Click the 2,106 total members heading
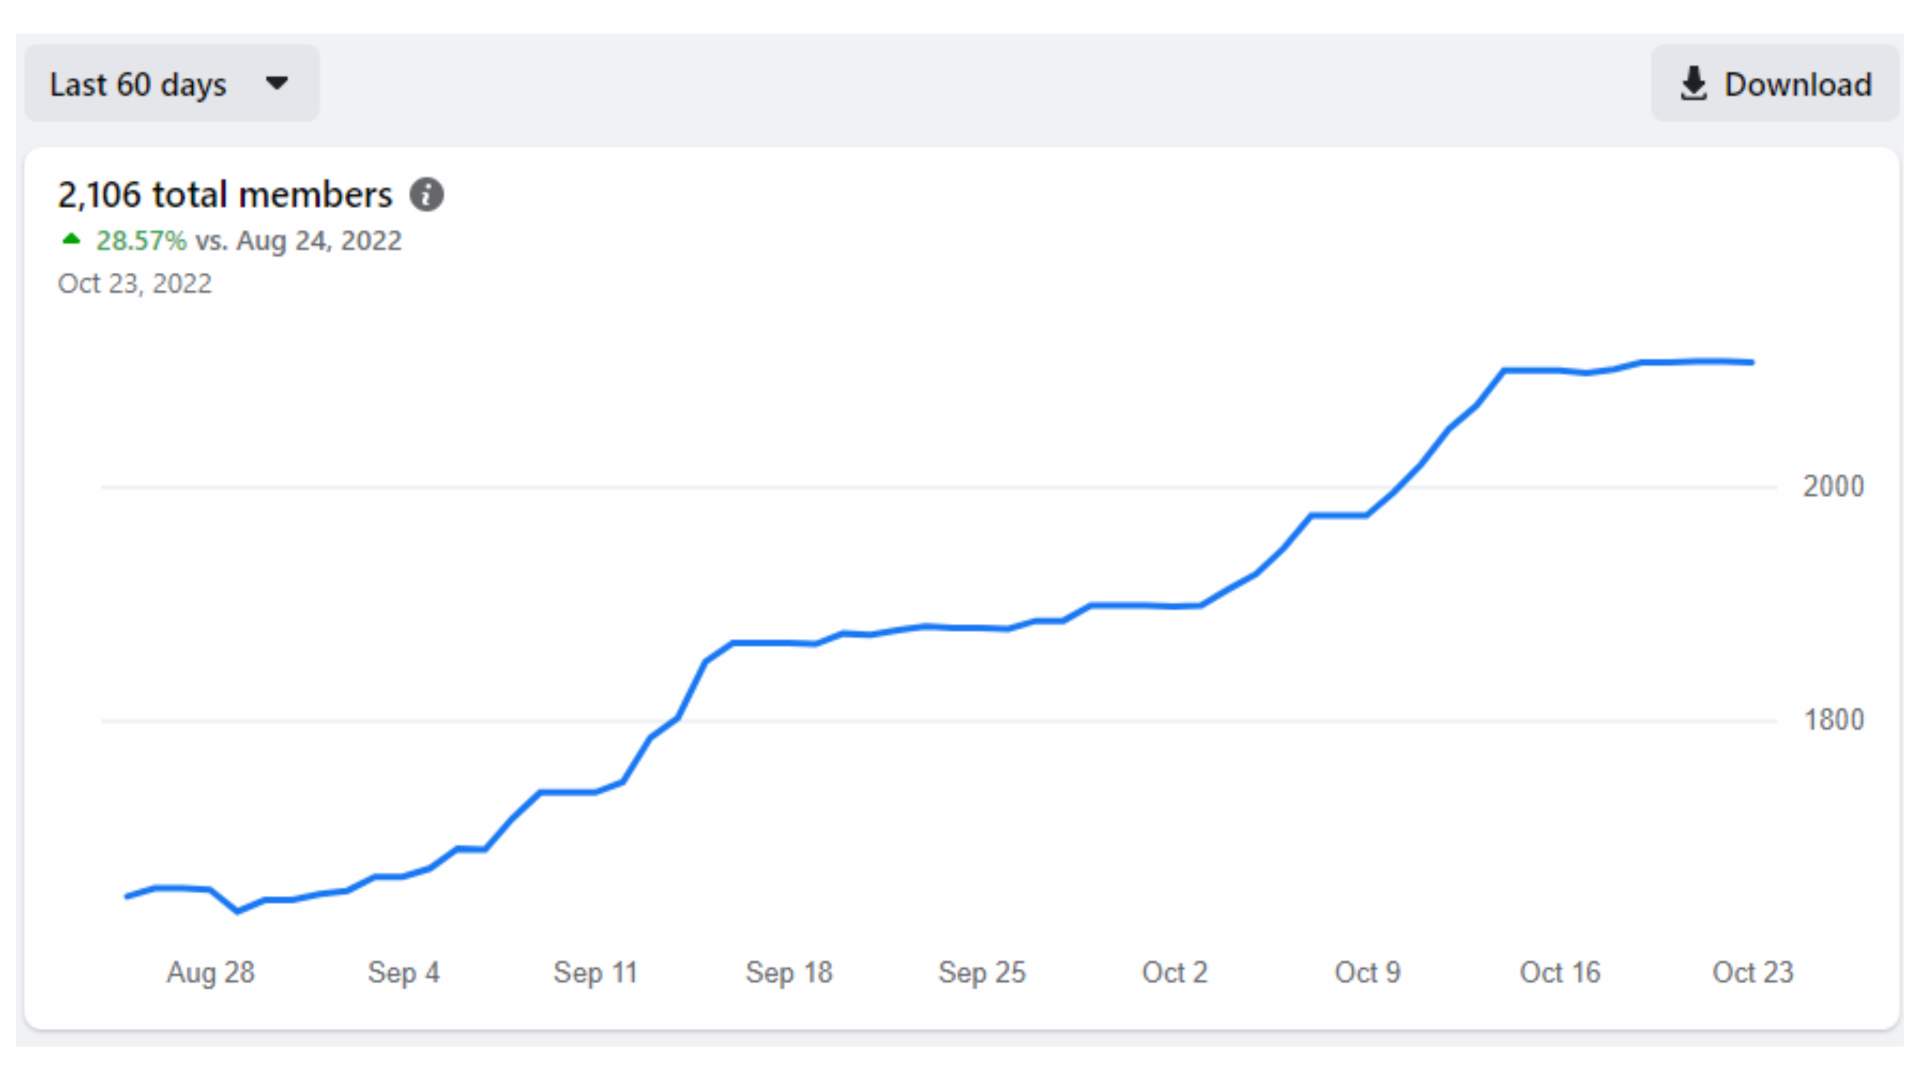 coord(225,194)
